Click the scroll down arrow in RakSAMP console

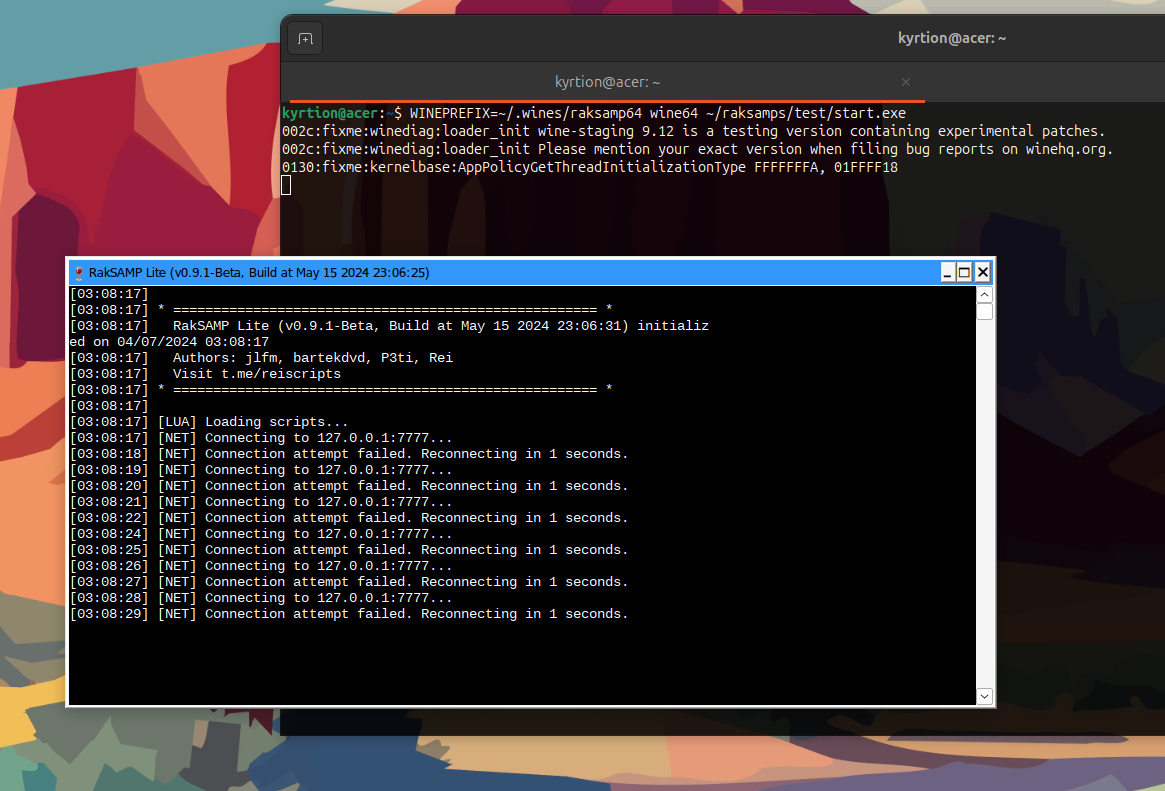984,696
